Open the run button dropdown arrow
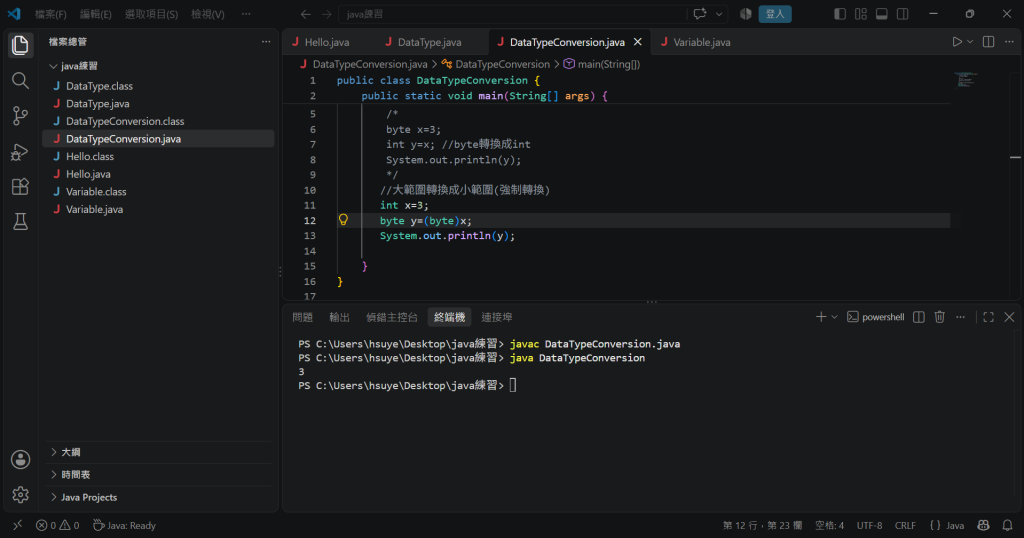 (x=970, y=42)
